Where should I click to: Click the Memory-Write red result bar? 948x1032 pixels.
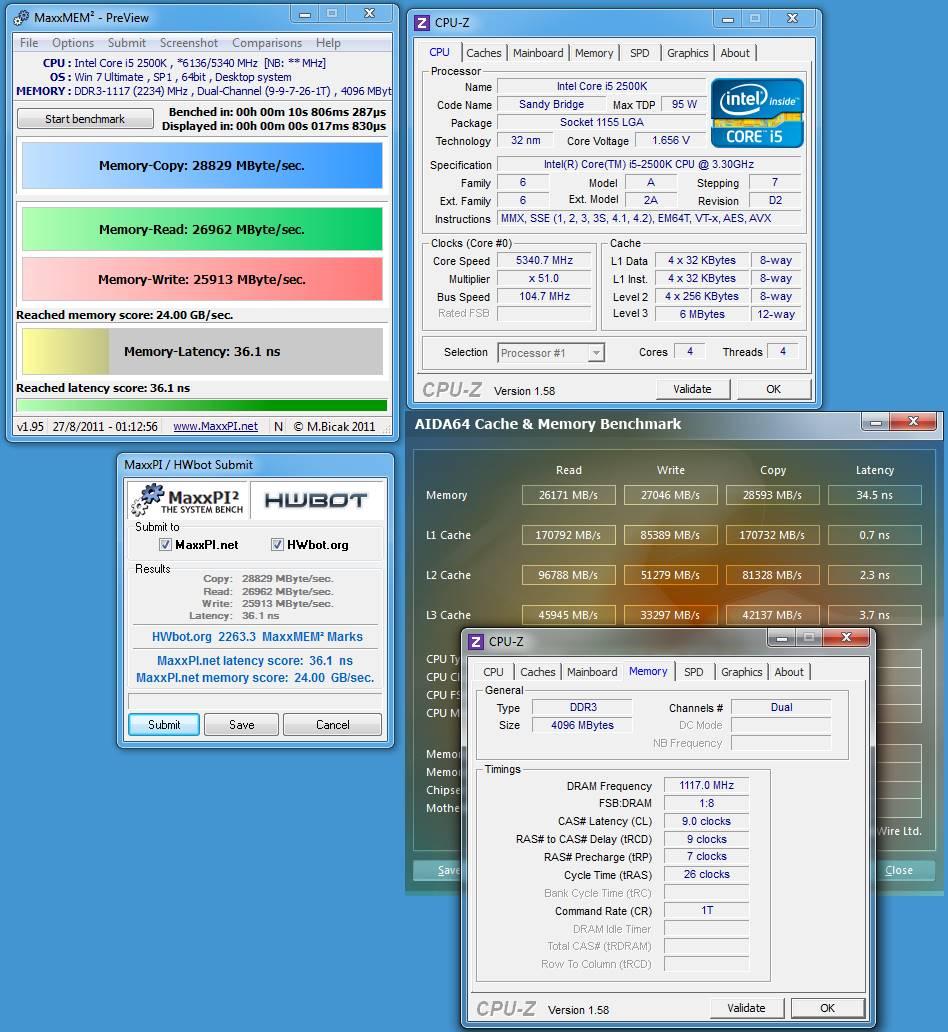click(202, 279)
